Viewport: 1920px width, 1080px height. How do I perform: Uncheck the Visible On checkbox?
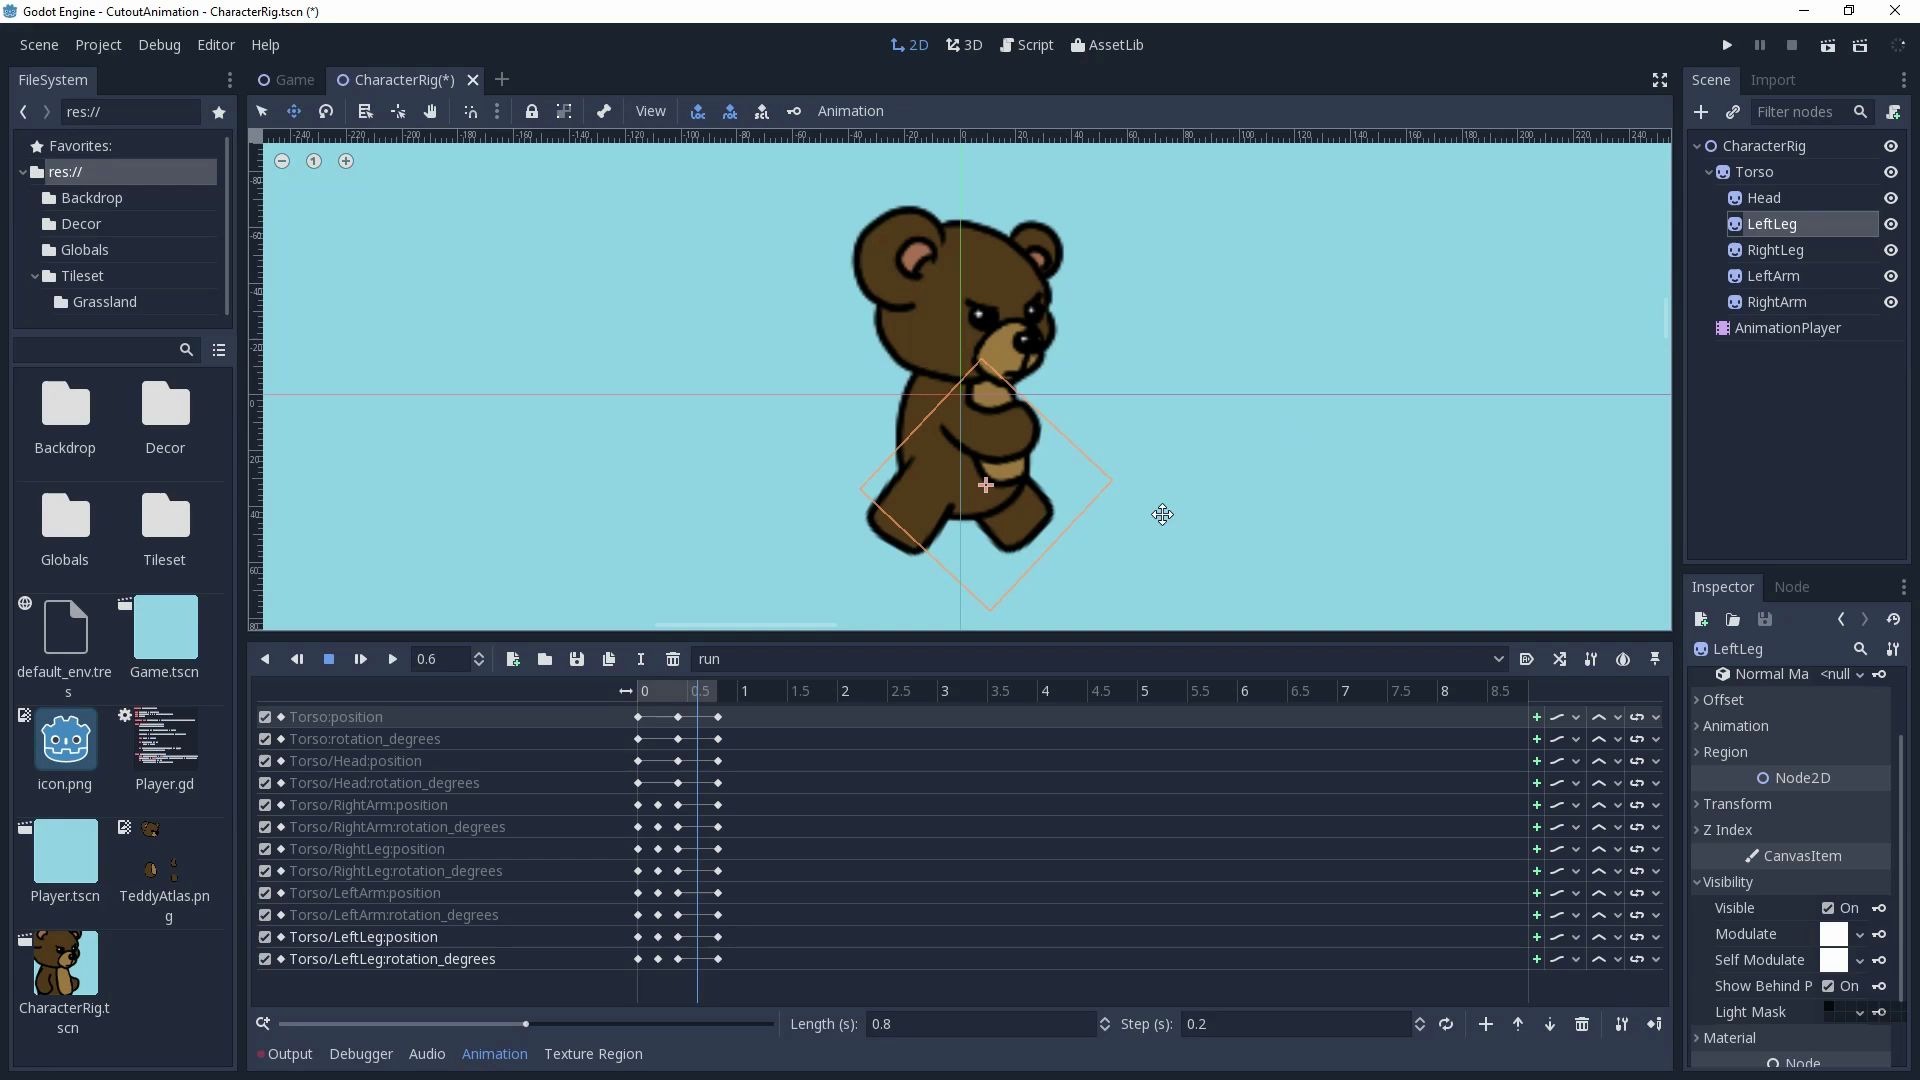[1828, 908]
